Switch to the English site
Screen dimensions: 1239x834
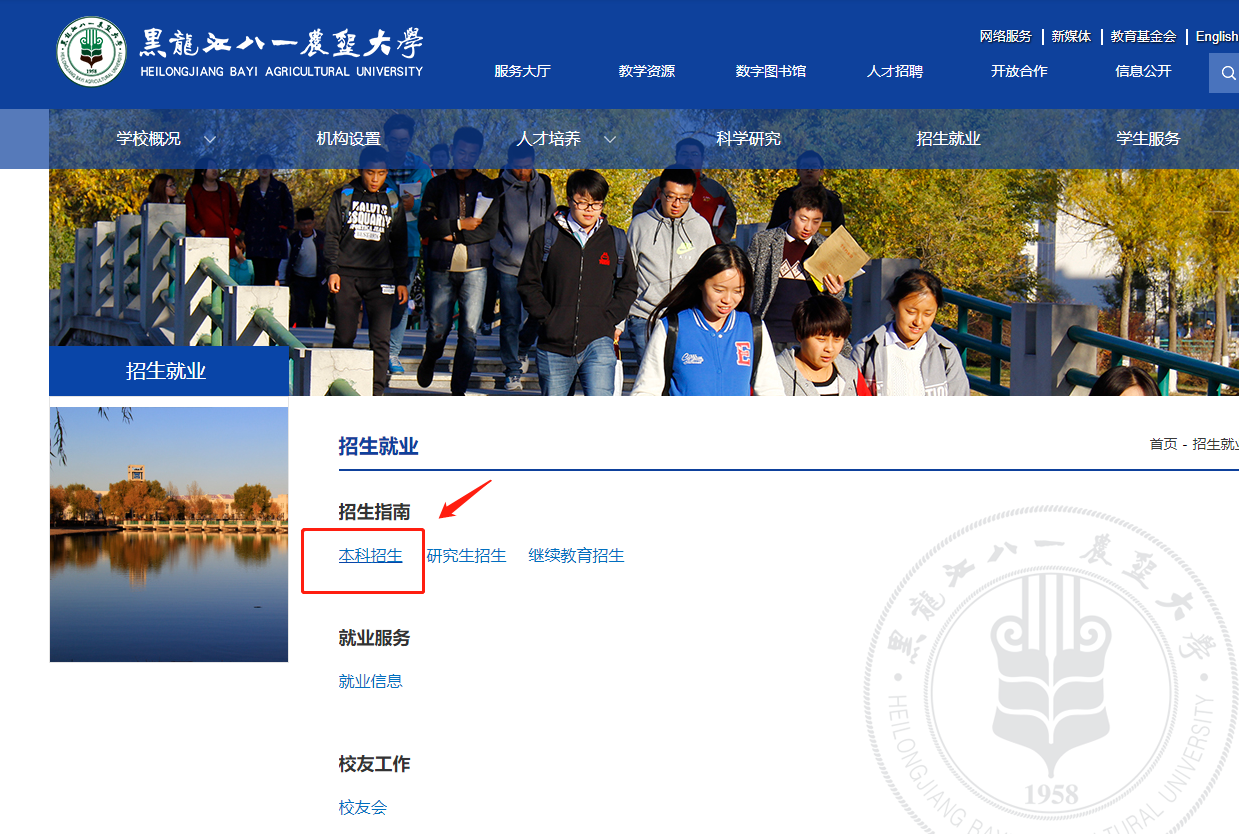[x=1217, y=36]
